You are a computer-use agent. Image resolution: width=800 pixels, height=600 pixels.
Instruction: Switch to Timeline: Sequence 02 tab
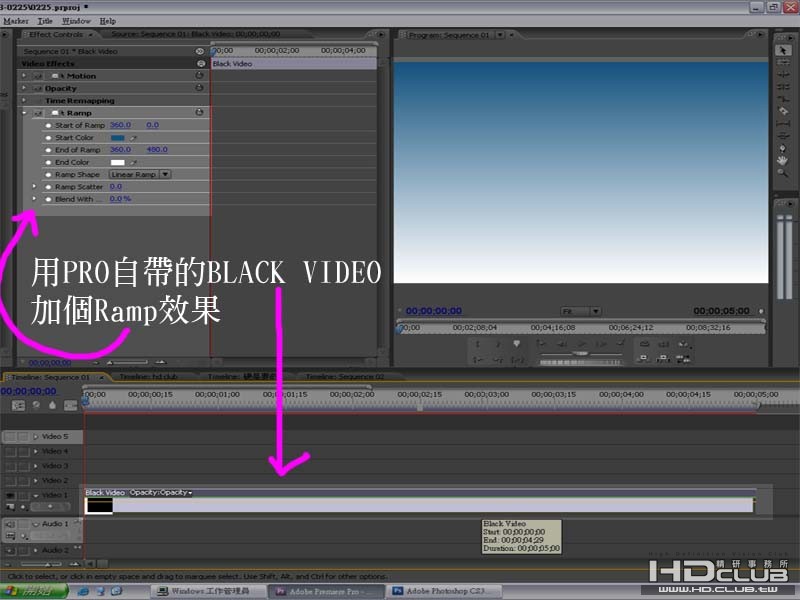345,377
